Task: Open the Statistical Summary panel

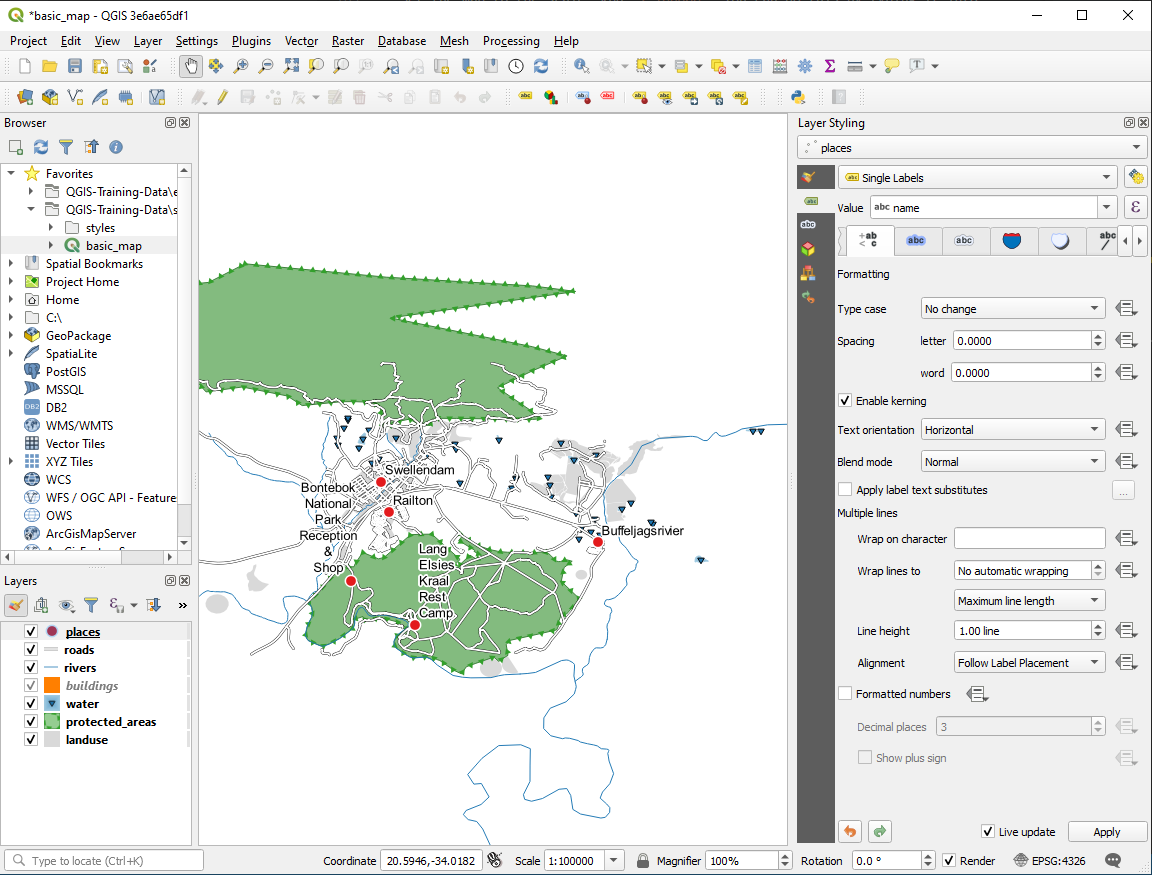Action: pos(828,66)
